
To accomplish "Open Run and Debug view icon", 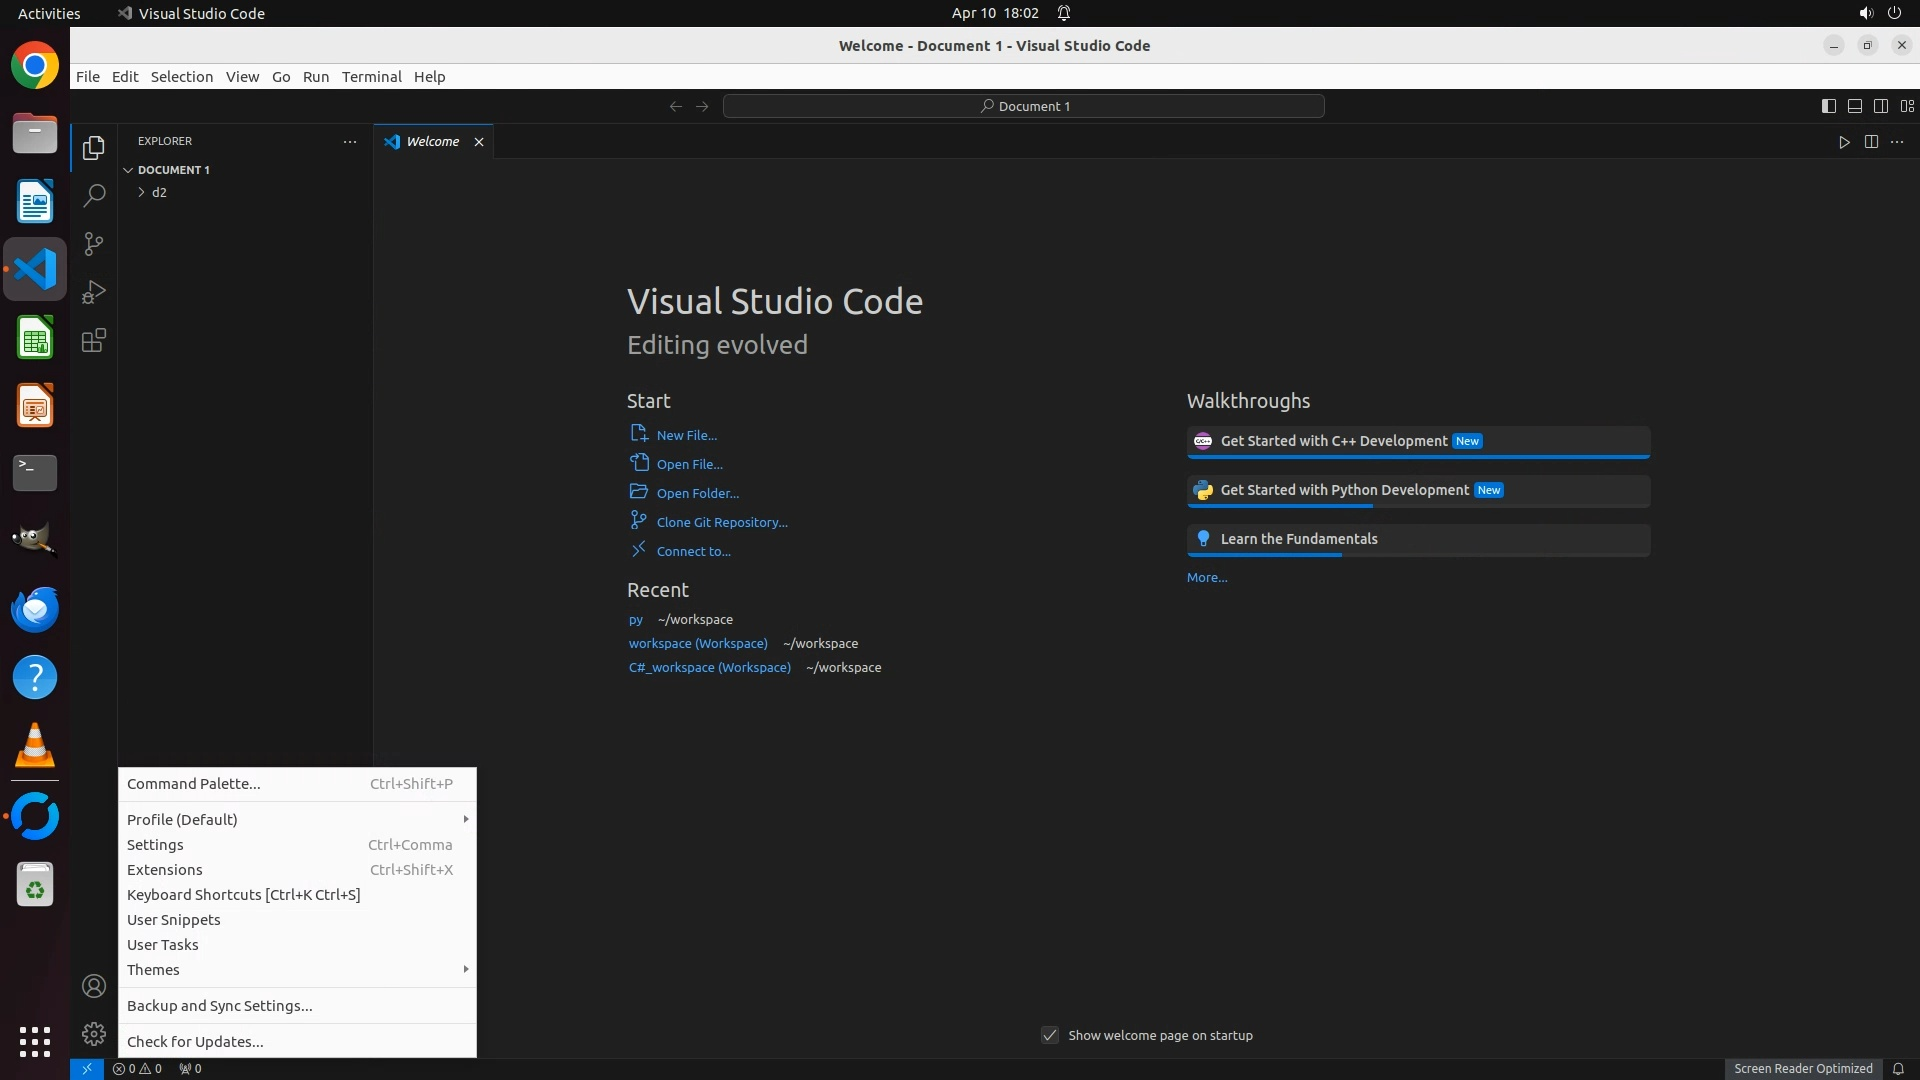I will click(x=94, y=292).
